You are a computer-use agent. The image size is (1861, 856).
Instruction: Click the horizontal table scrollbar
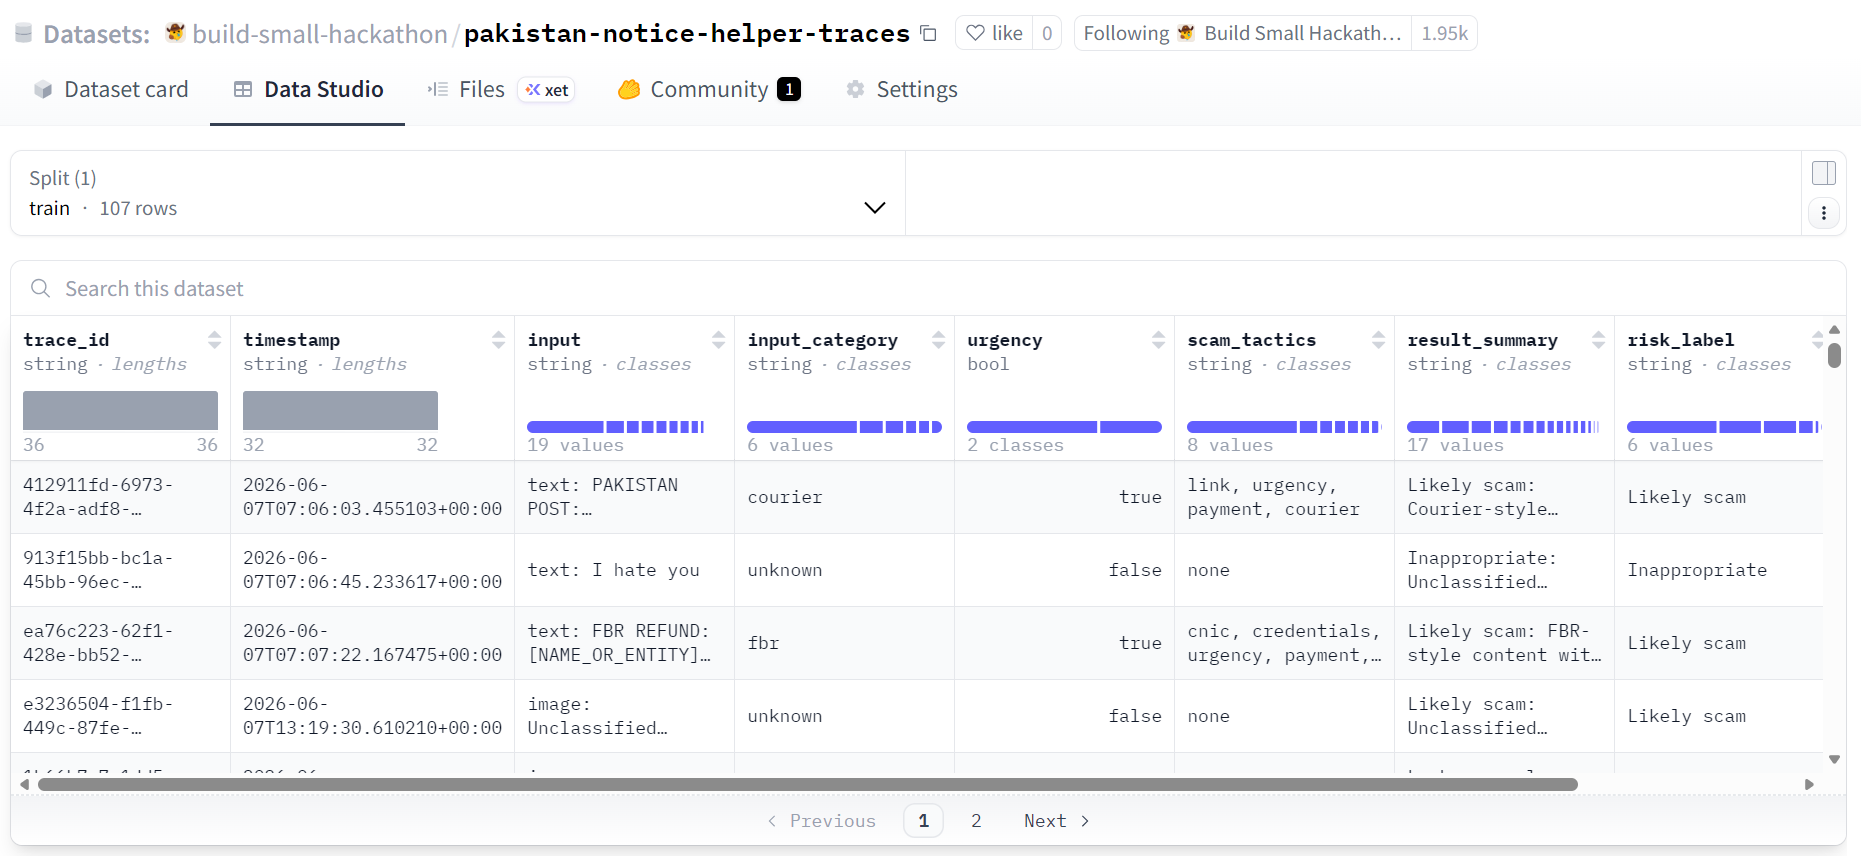point(807,785)
